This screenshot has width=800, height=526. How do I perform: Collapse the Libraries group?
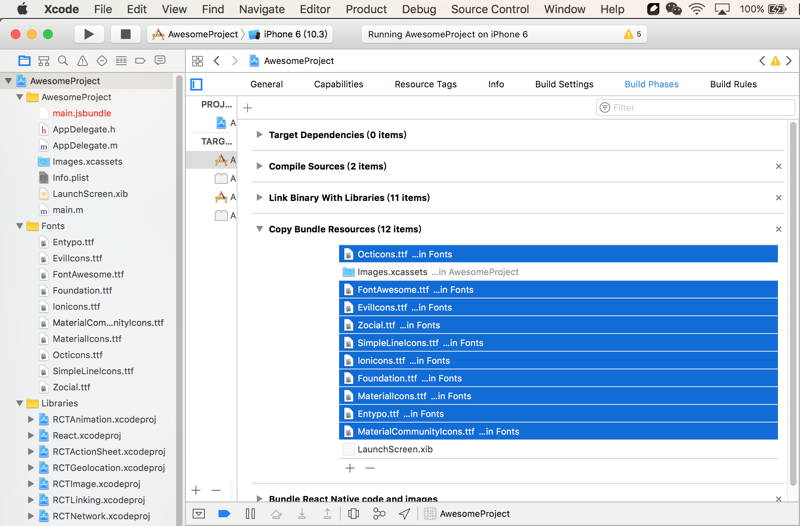click(19, 403)
